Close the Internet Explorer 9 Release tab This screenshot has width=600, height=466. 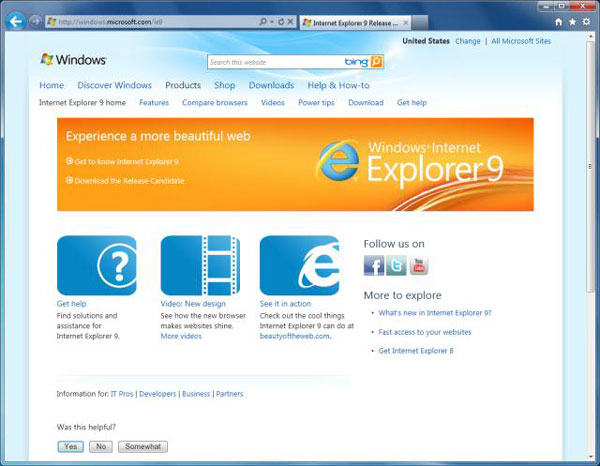(406, 23)
